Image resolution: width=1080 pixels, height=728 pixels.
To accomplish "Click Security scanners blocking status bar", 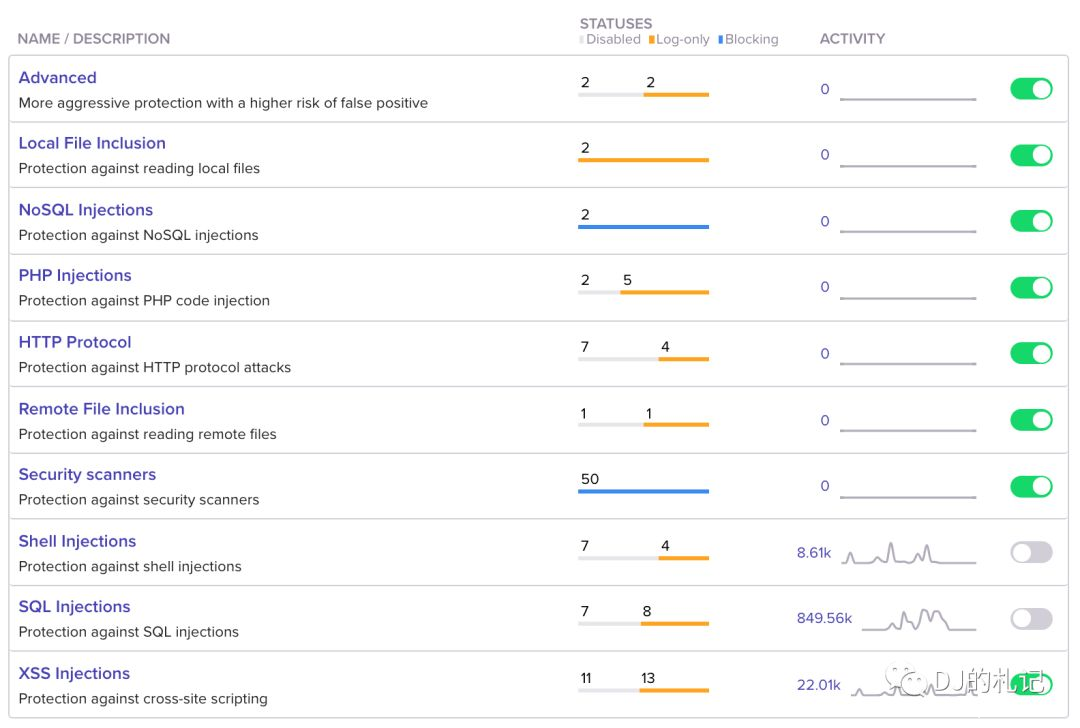I will tap(643, 491).
